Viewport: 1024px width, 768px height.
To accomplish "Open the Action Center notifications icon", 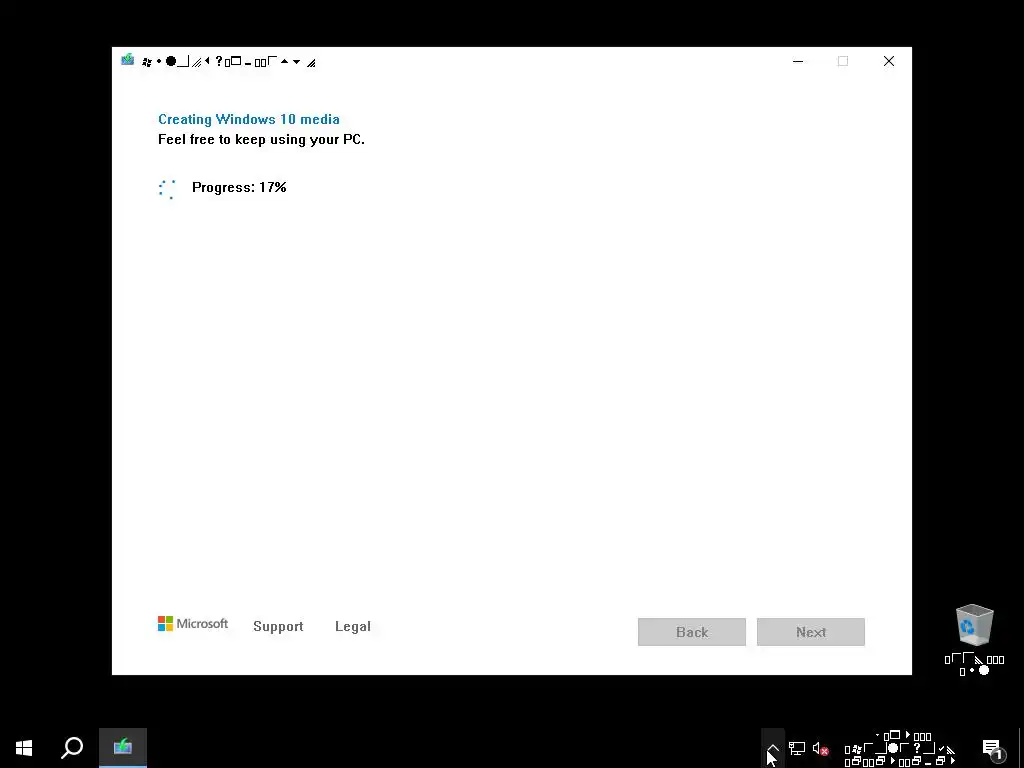I will click(x=993, y=748).
